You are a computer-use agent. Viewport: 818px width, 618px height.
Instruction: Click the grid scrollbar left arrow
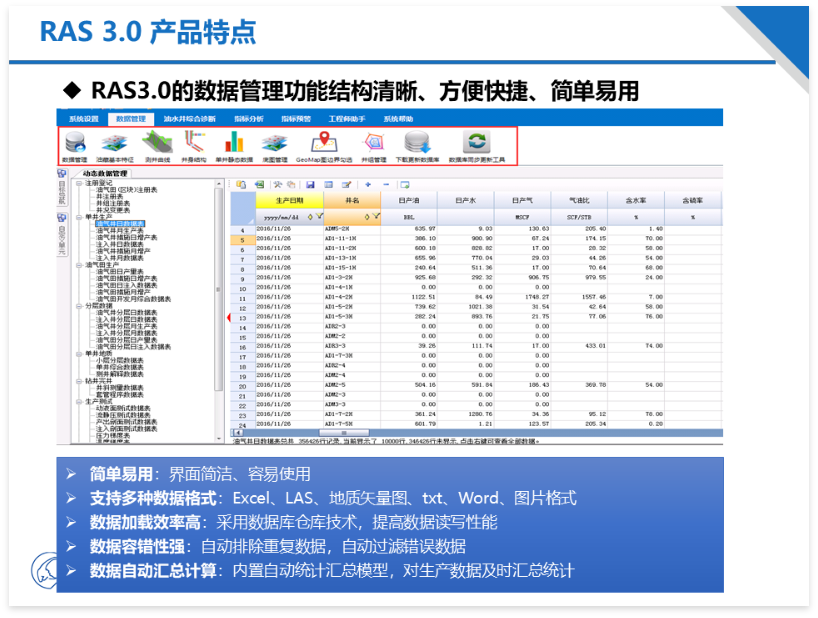238,433
